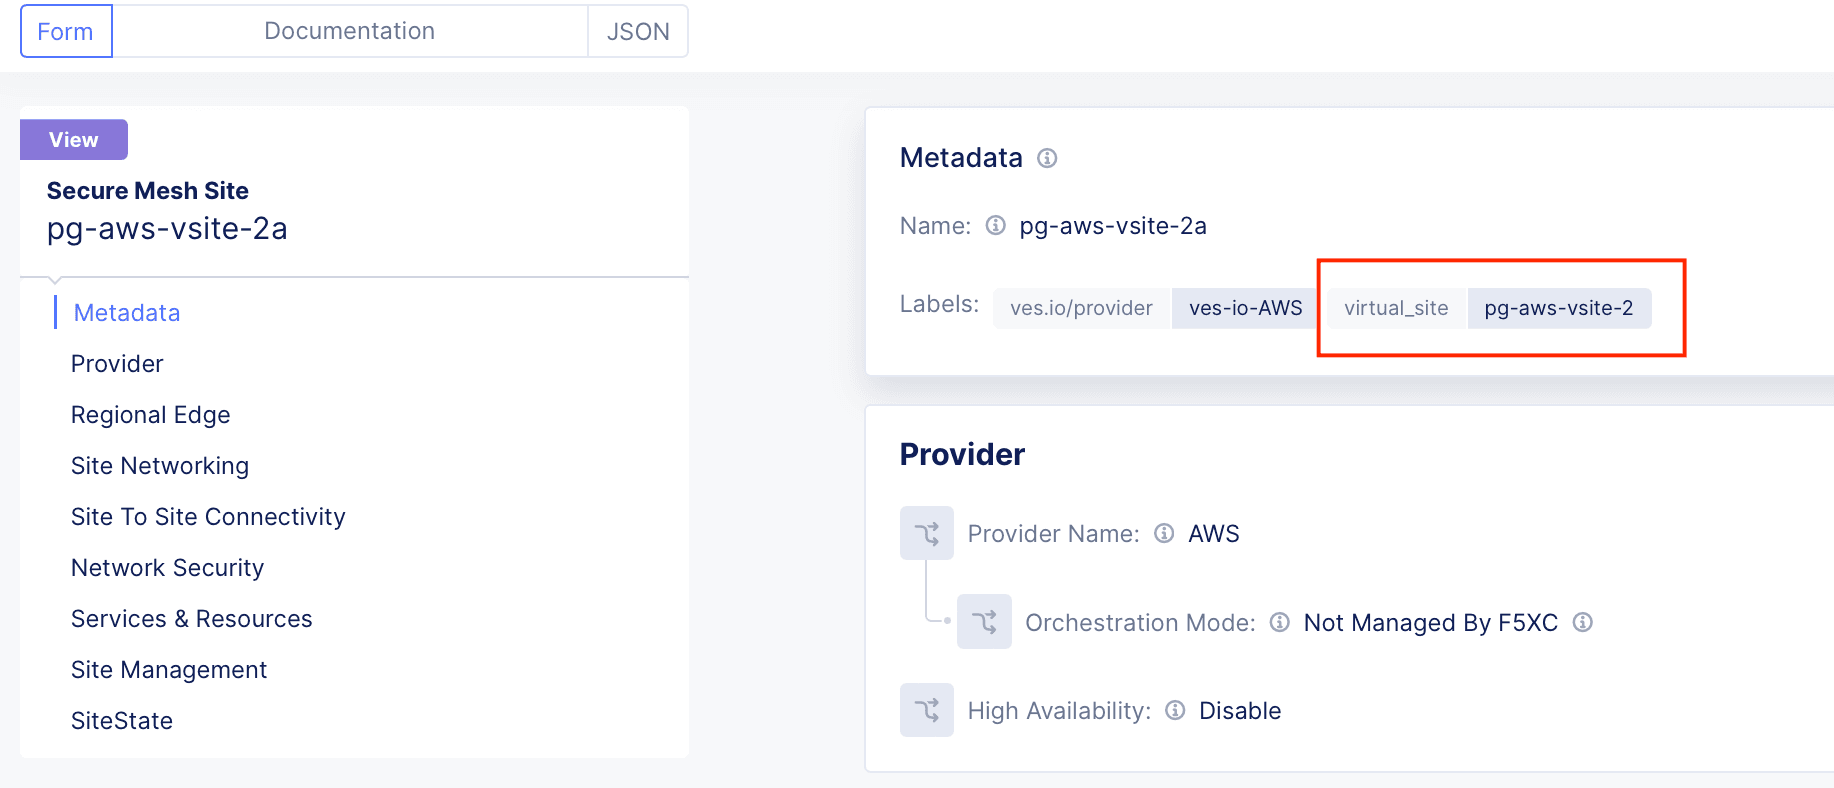Open Site Networking in the sidebar

click(160, 466)
